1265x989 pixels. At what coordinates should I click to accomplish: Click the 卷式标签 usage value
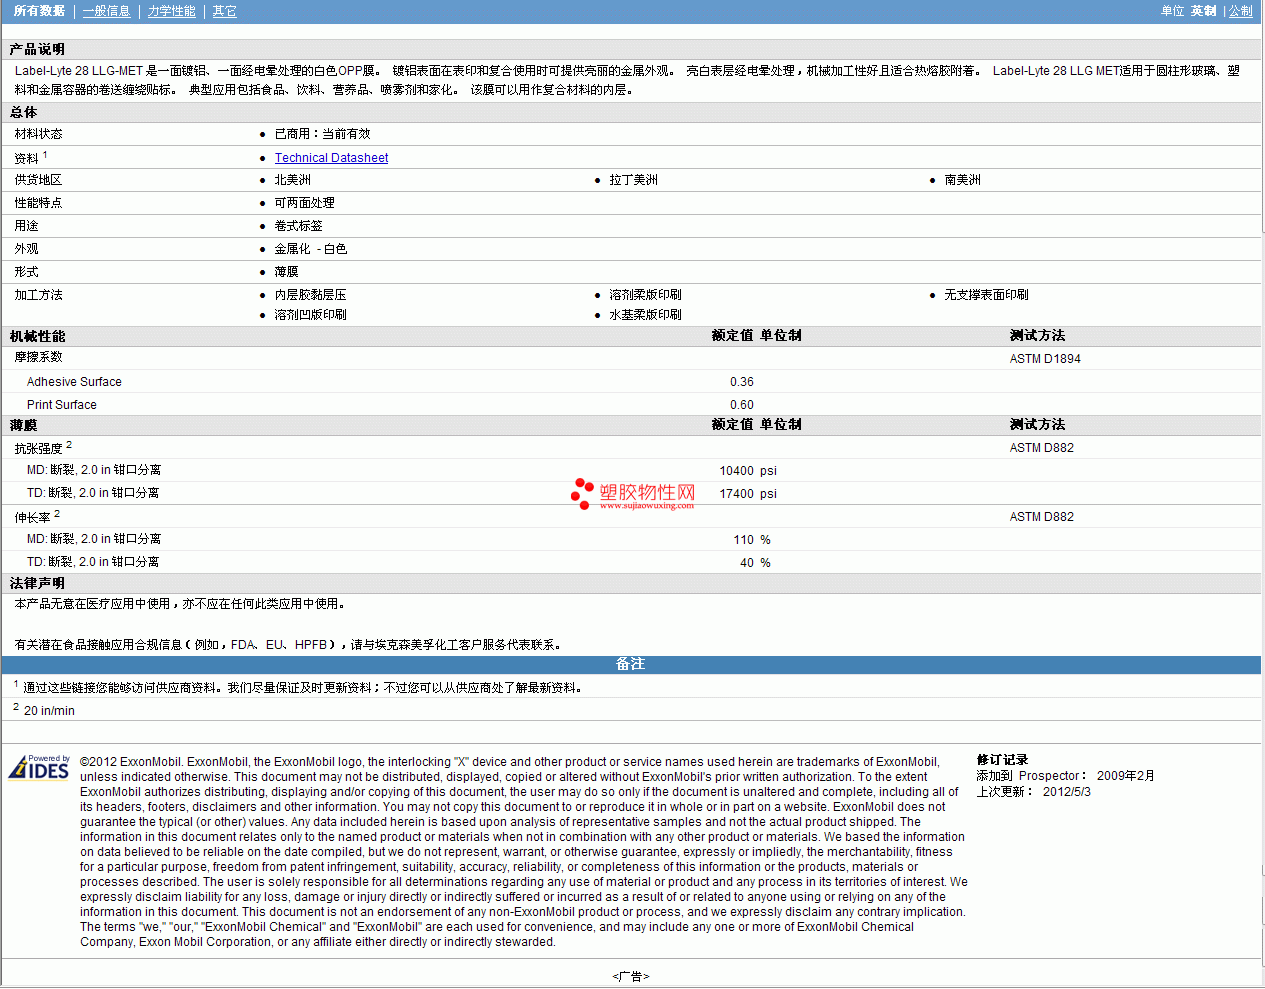[x=299, y=226]
